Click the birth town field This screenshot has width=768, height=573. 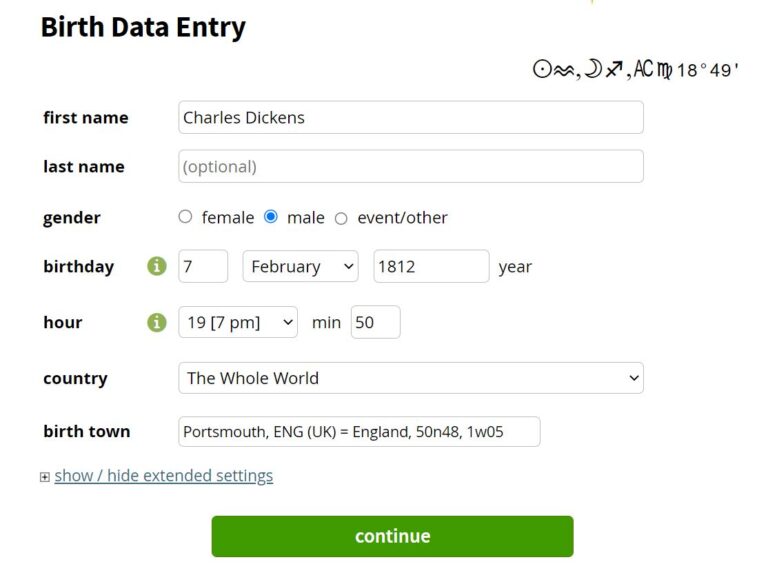pos(359,432)
